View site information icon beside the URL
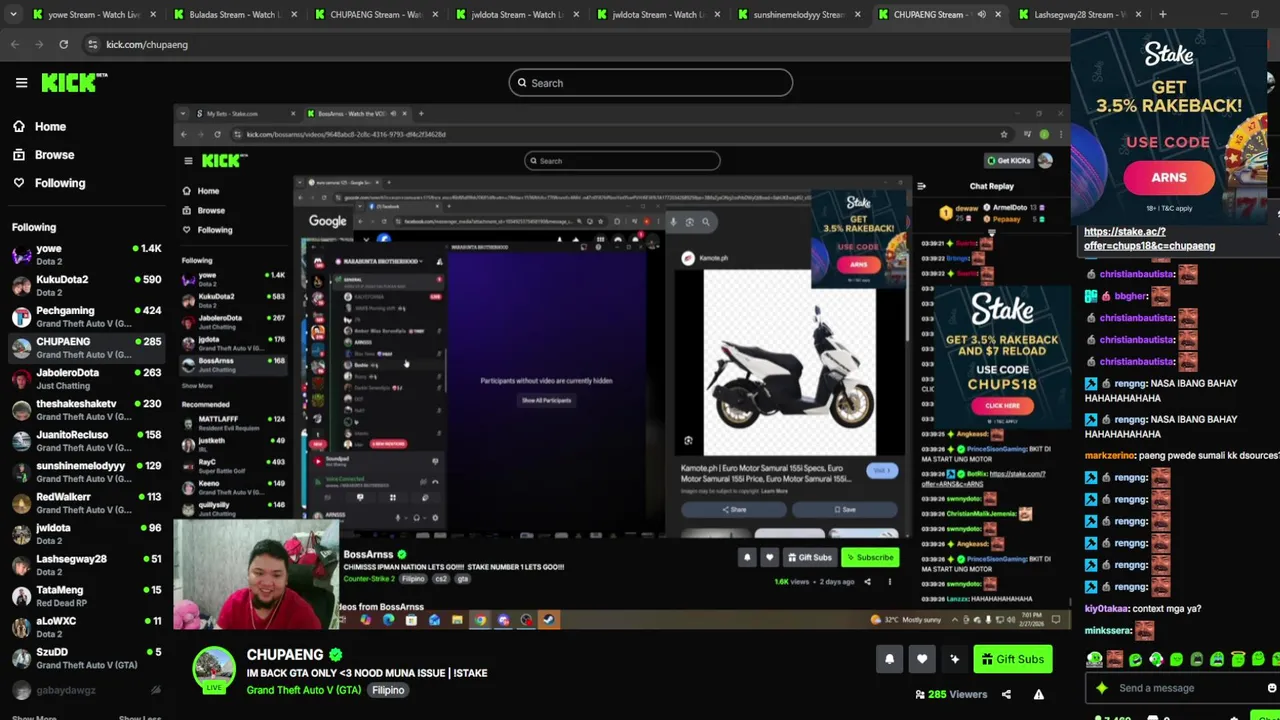The width and height of the screenshot is (1280, 720). 92,44
